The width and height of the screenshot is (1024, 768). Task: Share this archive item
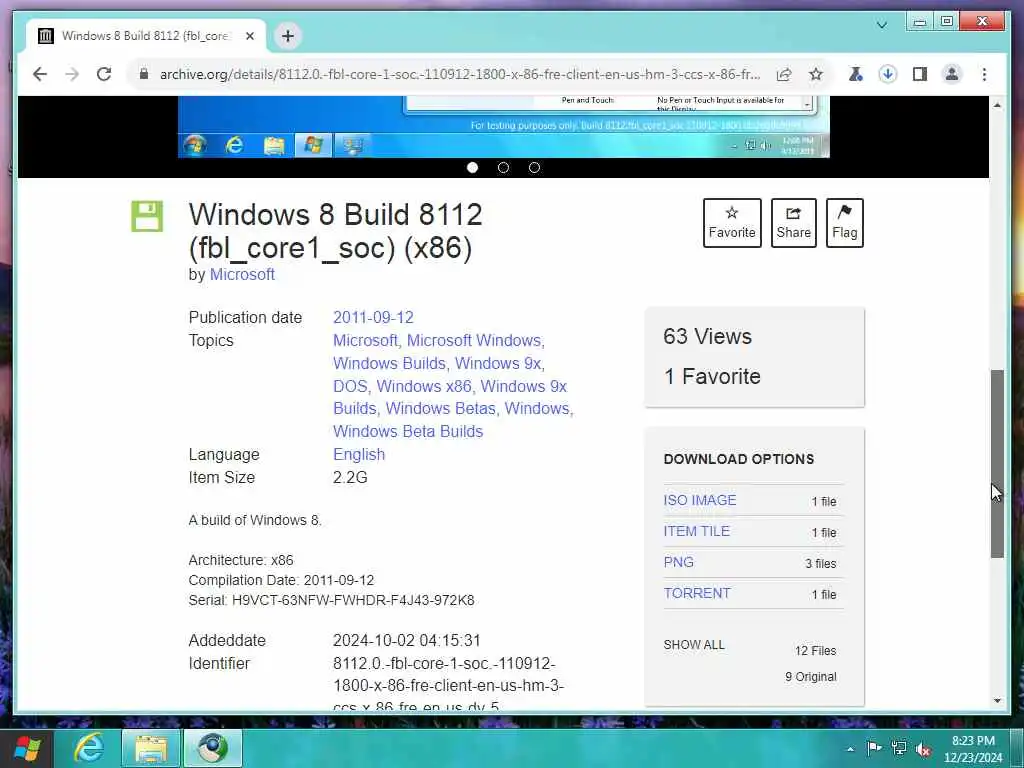[793, 223]
